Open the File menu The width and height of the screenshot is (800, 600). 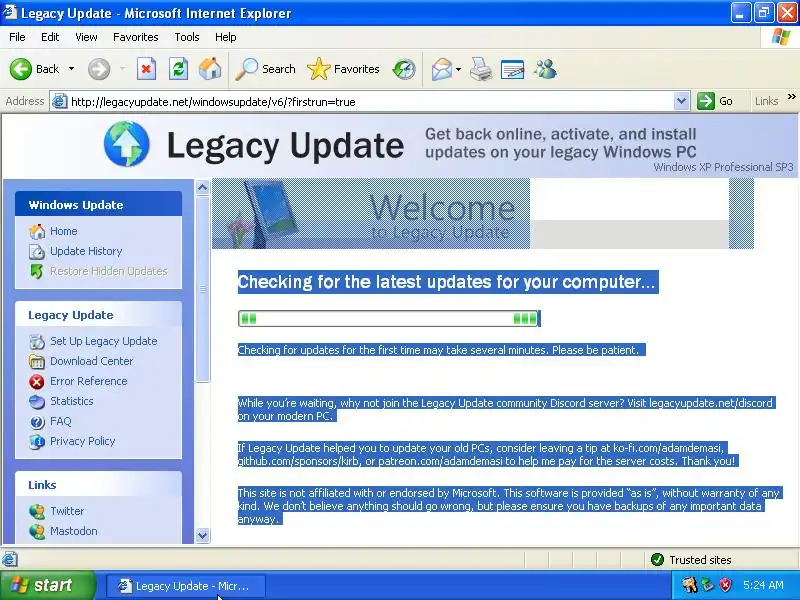tap(17, 37)
